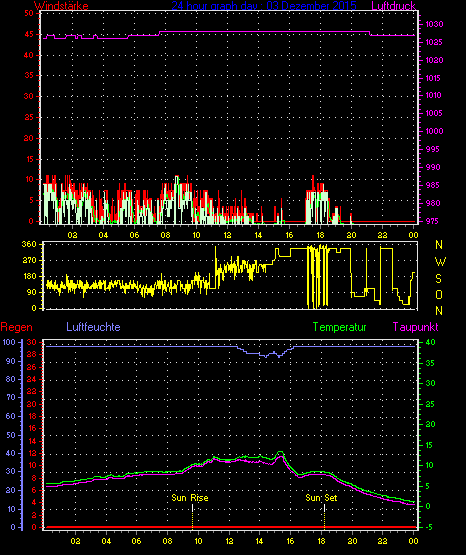Select the title '24 hour graph day : 03 Dezember 2015'

tap(264, 5)
